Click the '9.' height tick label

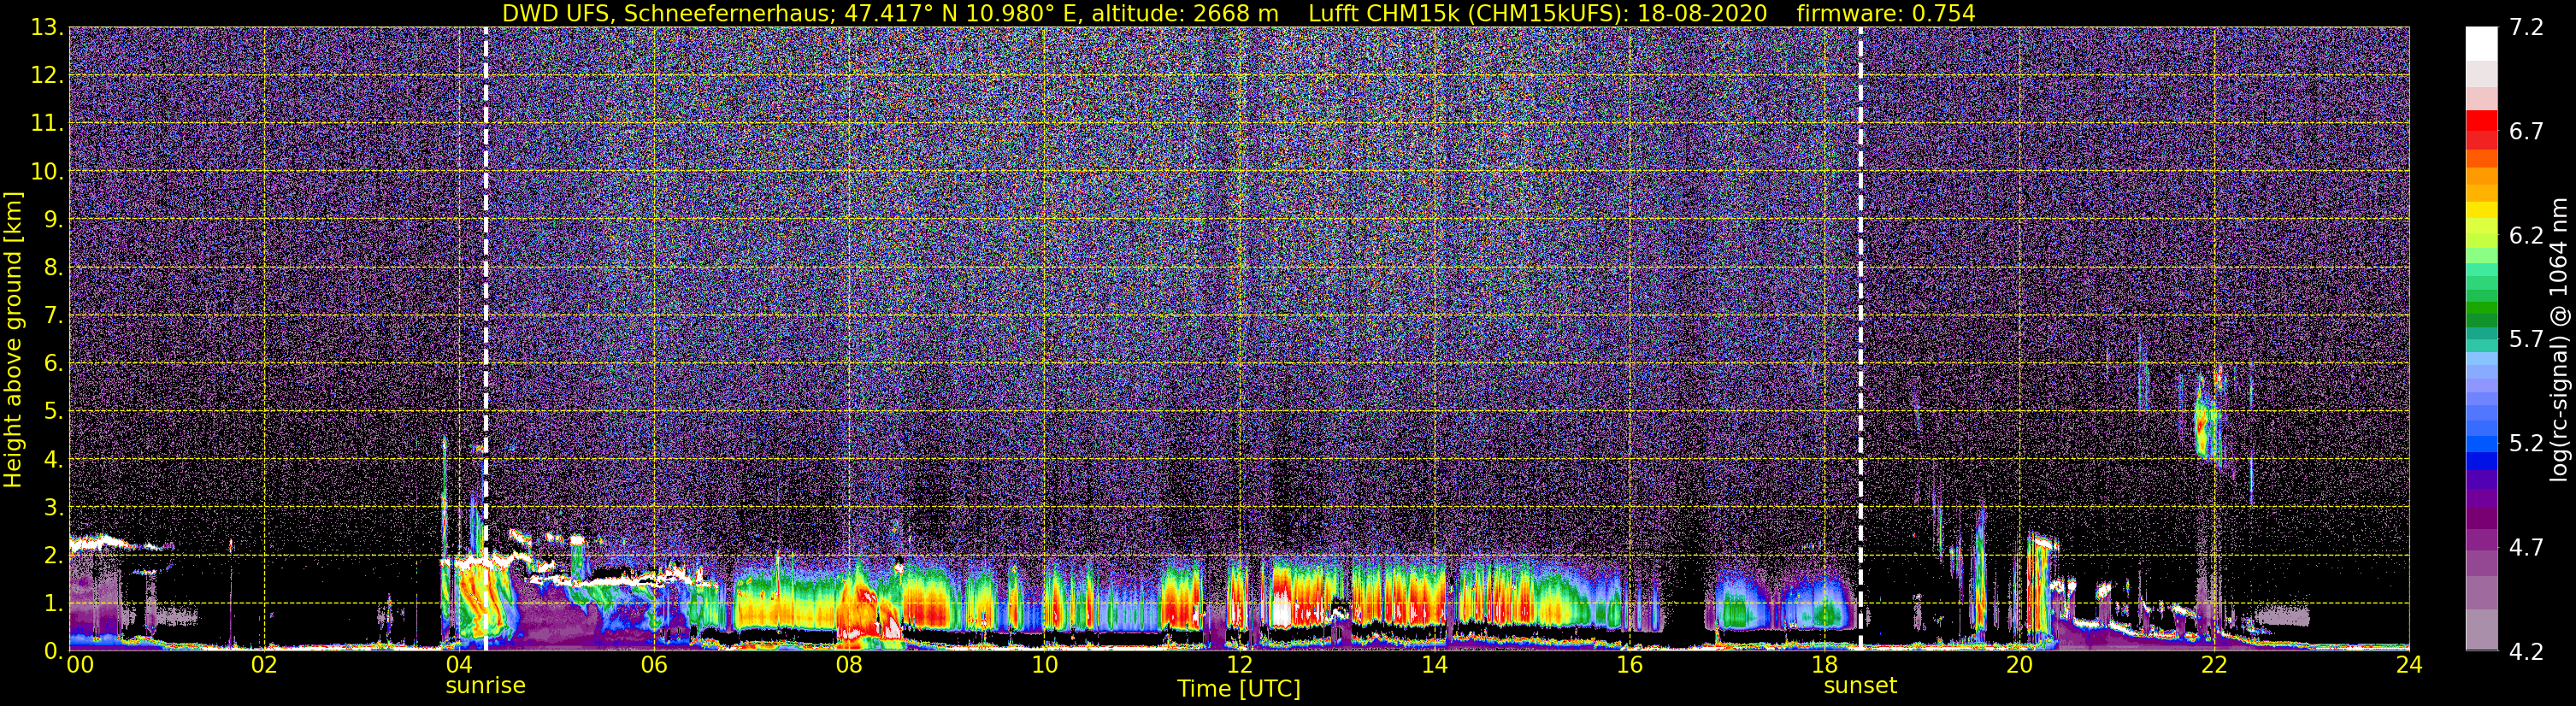tap(53, 220)
